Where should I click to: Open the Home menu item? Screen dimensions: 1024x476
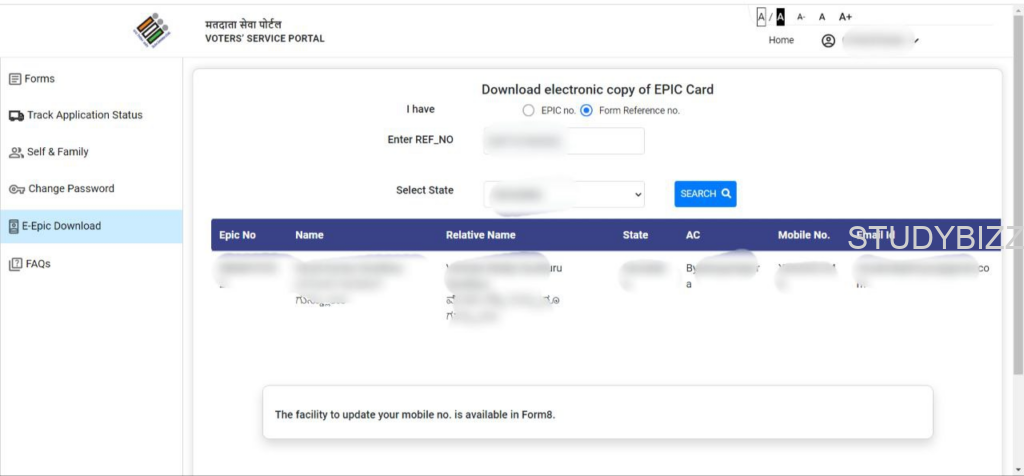coord(781,41)
